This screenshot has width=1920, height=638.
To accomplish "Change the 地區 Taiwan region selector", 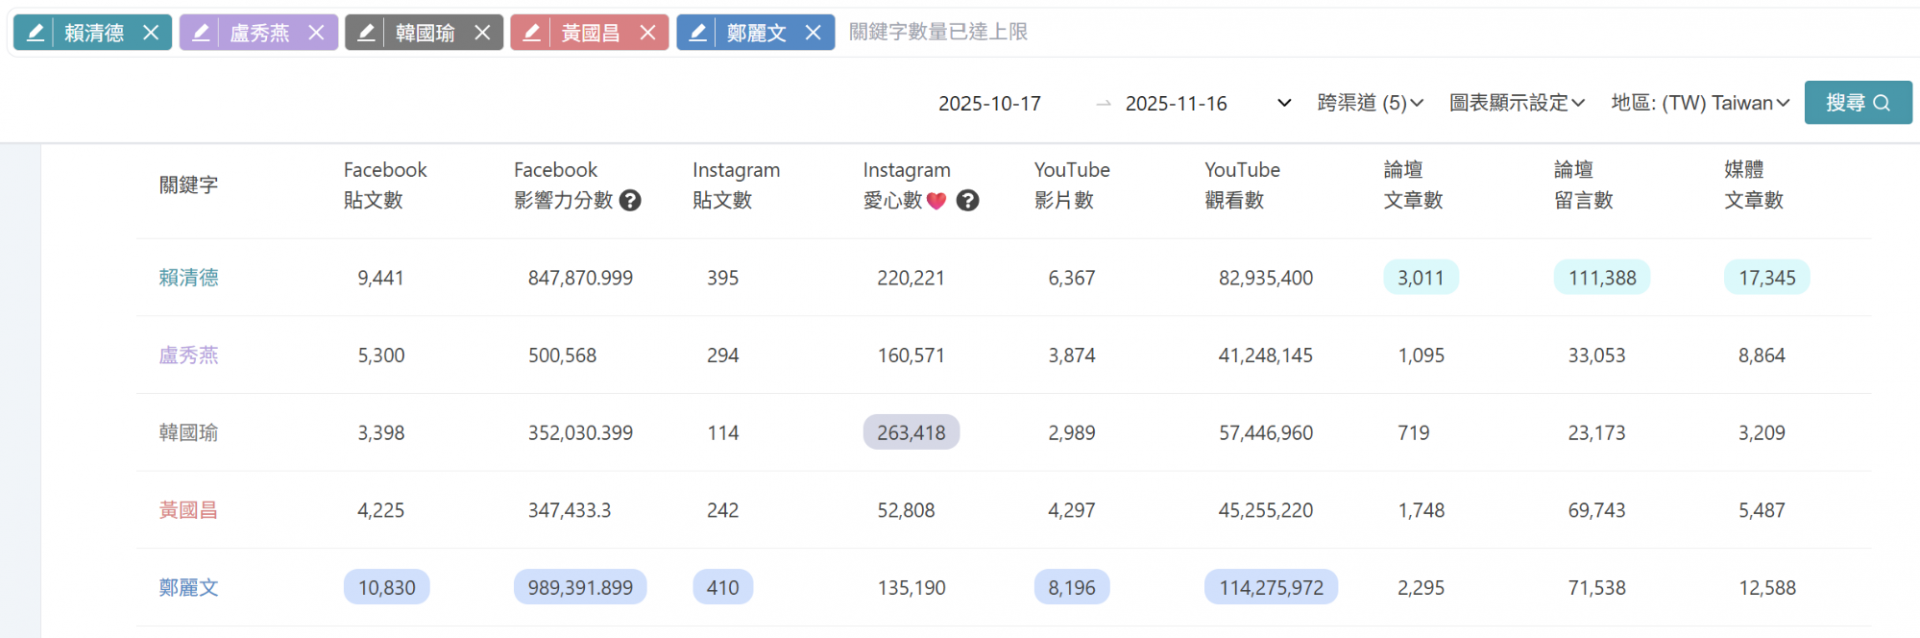I will point(1700,103).
